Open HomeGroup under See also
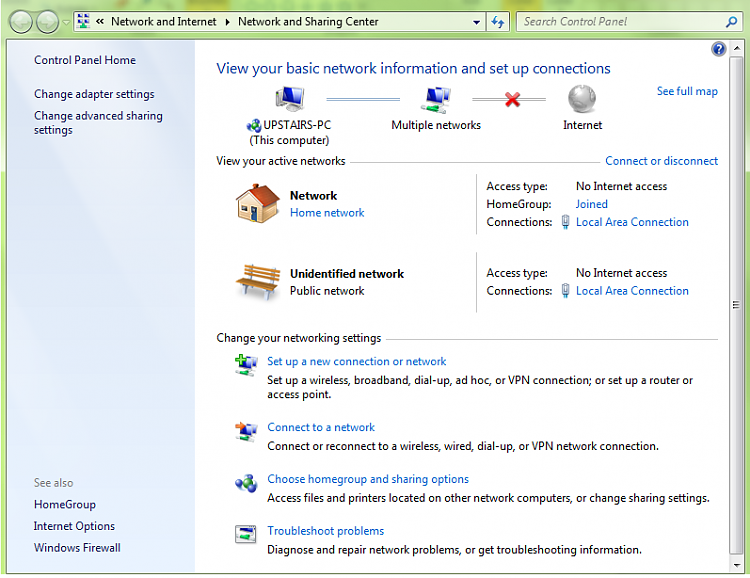 65,505
